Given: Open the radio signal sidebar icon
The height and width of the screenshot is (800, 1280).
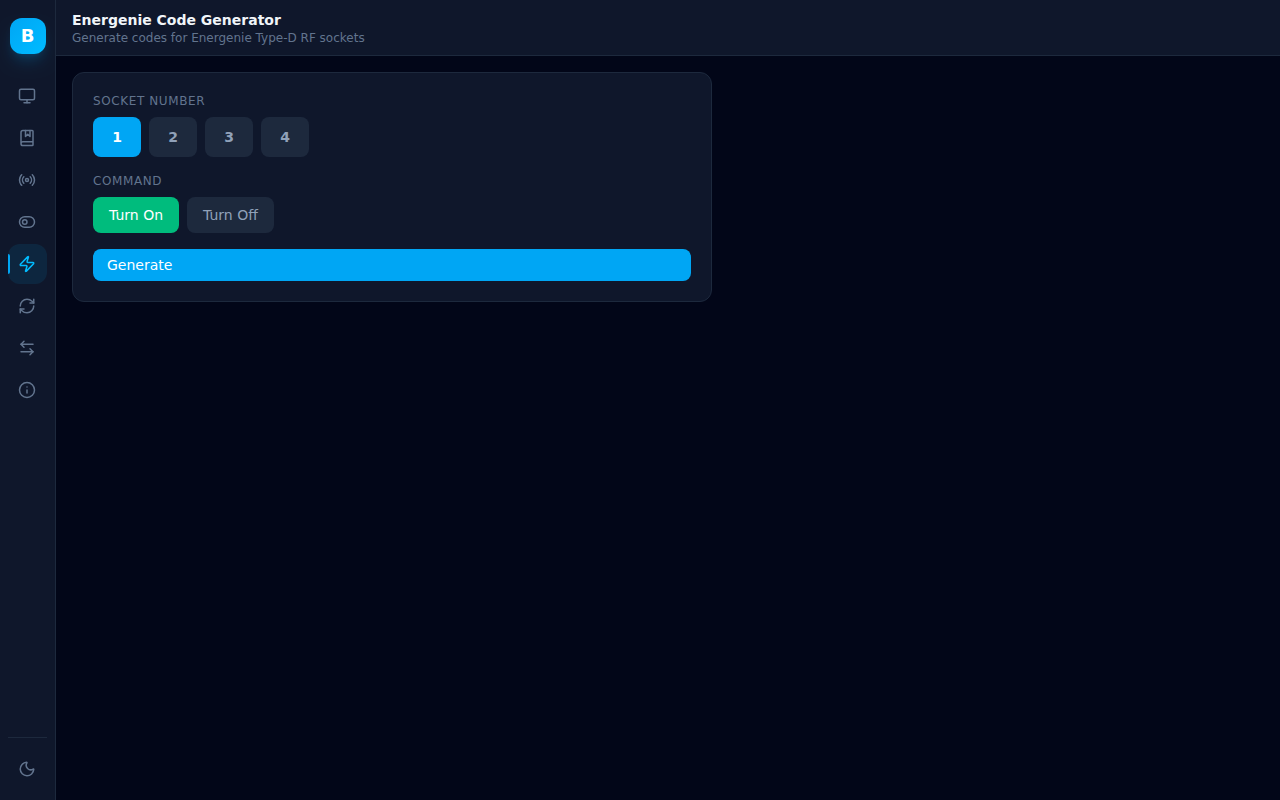Looking at the screenshot, I should pos(27,180).
